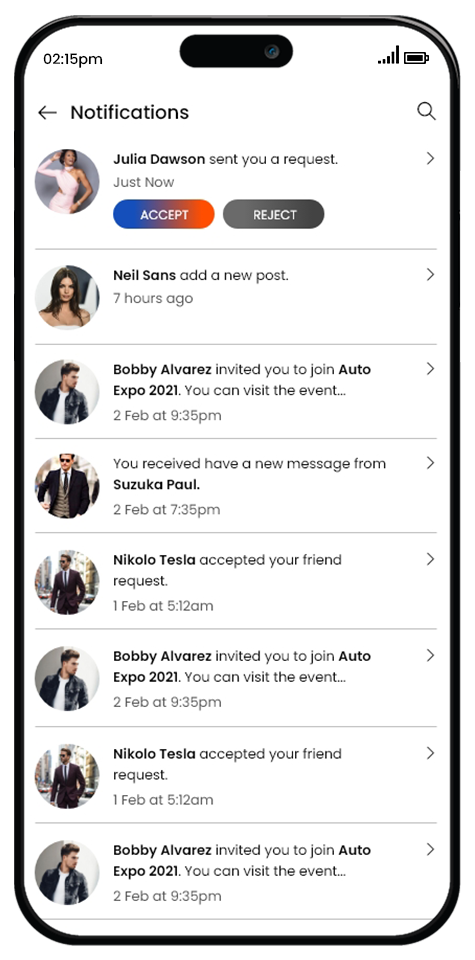Open search with the magnifier icon
The image size is (475, 960).
[x=426, y=111]
